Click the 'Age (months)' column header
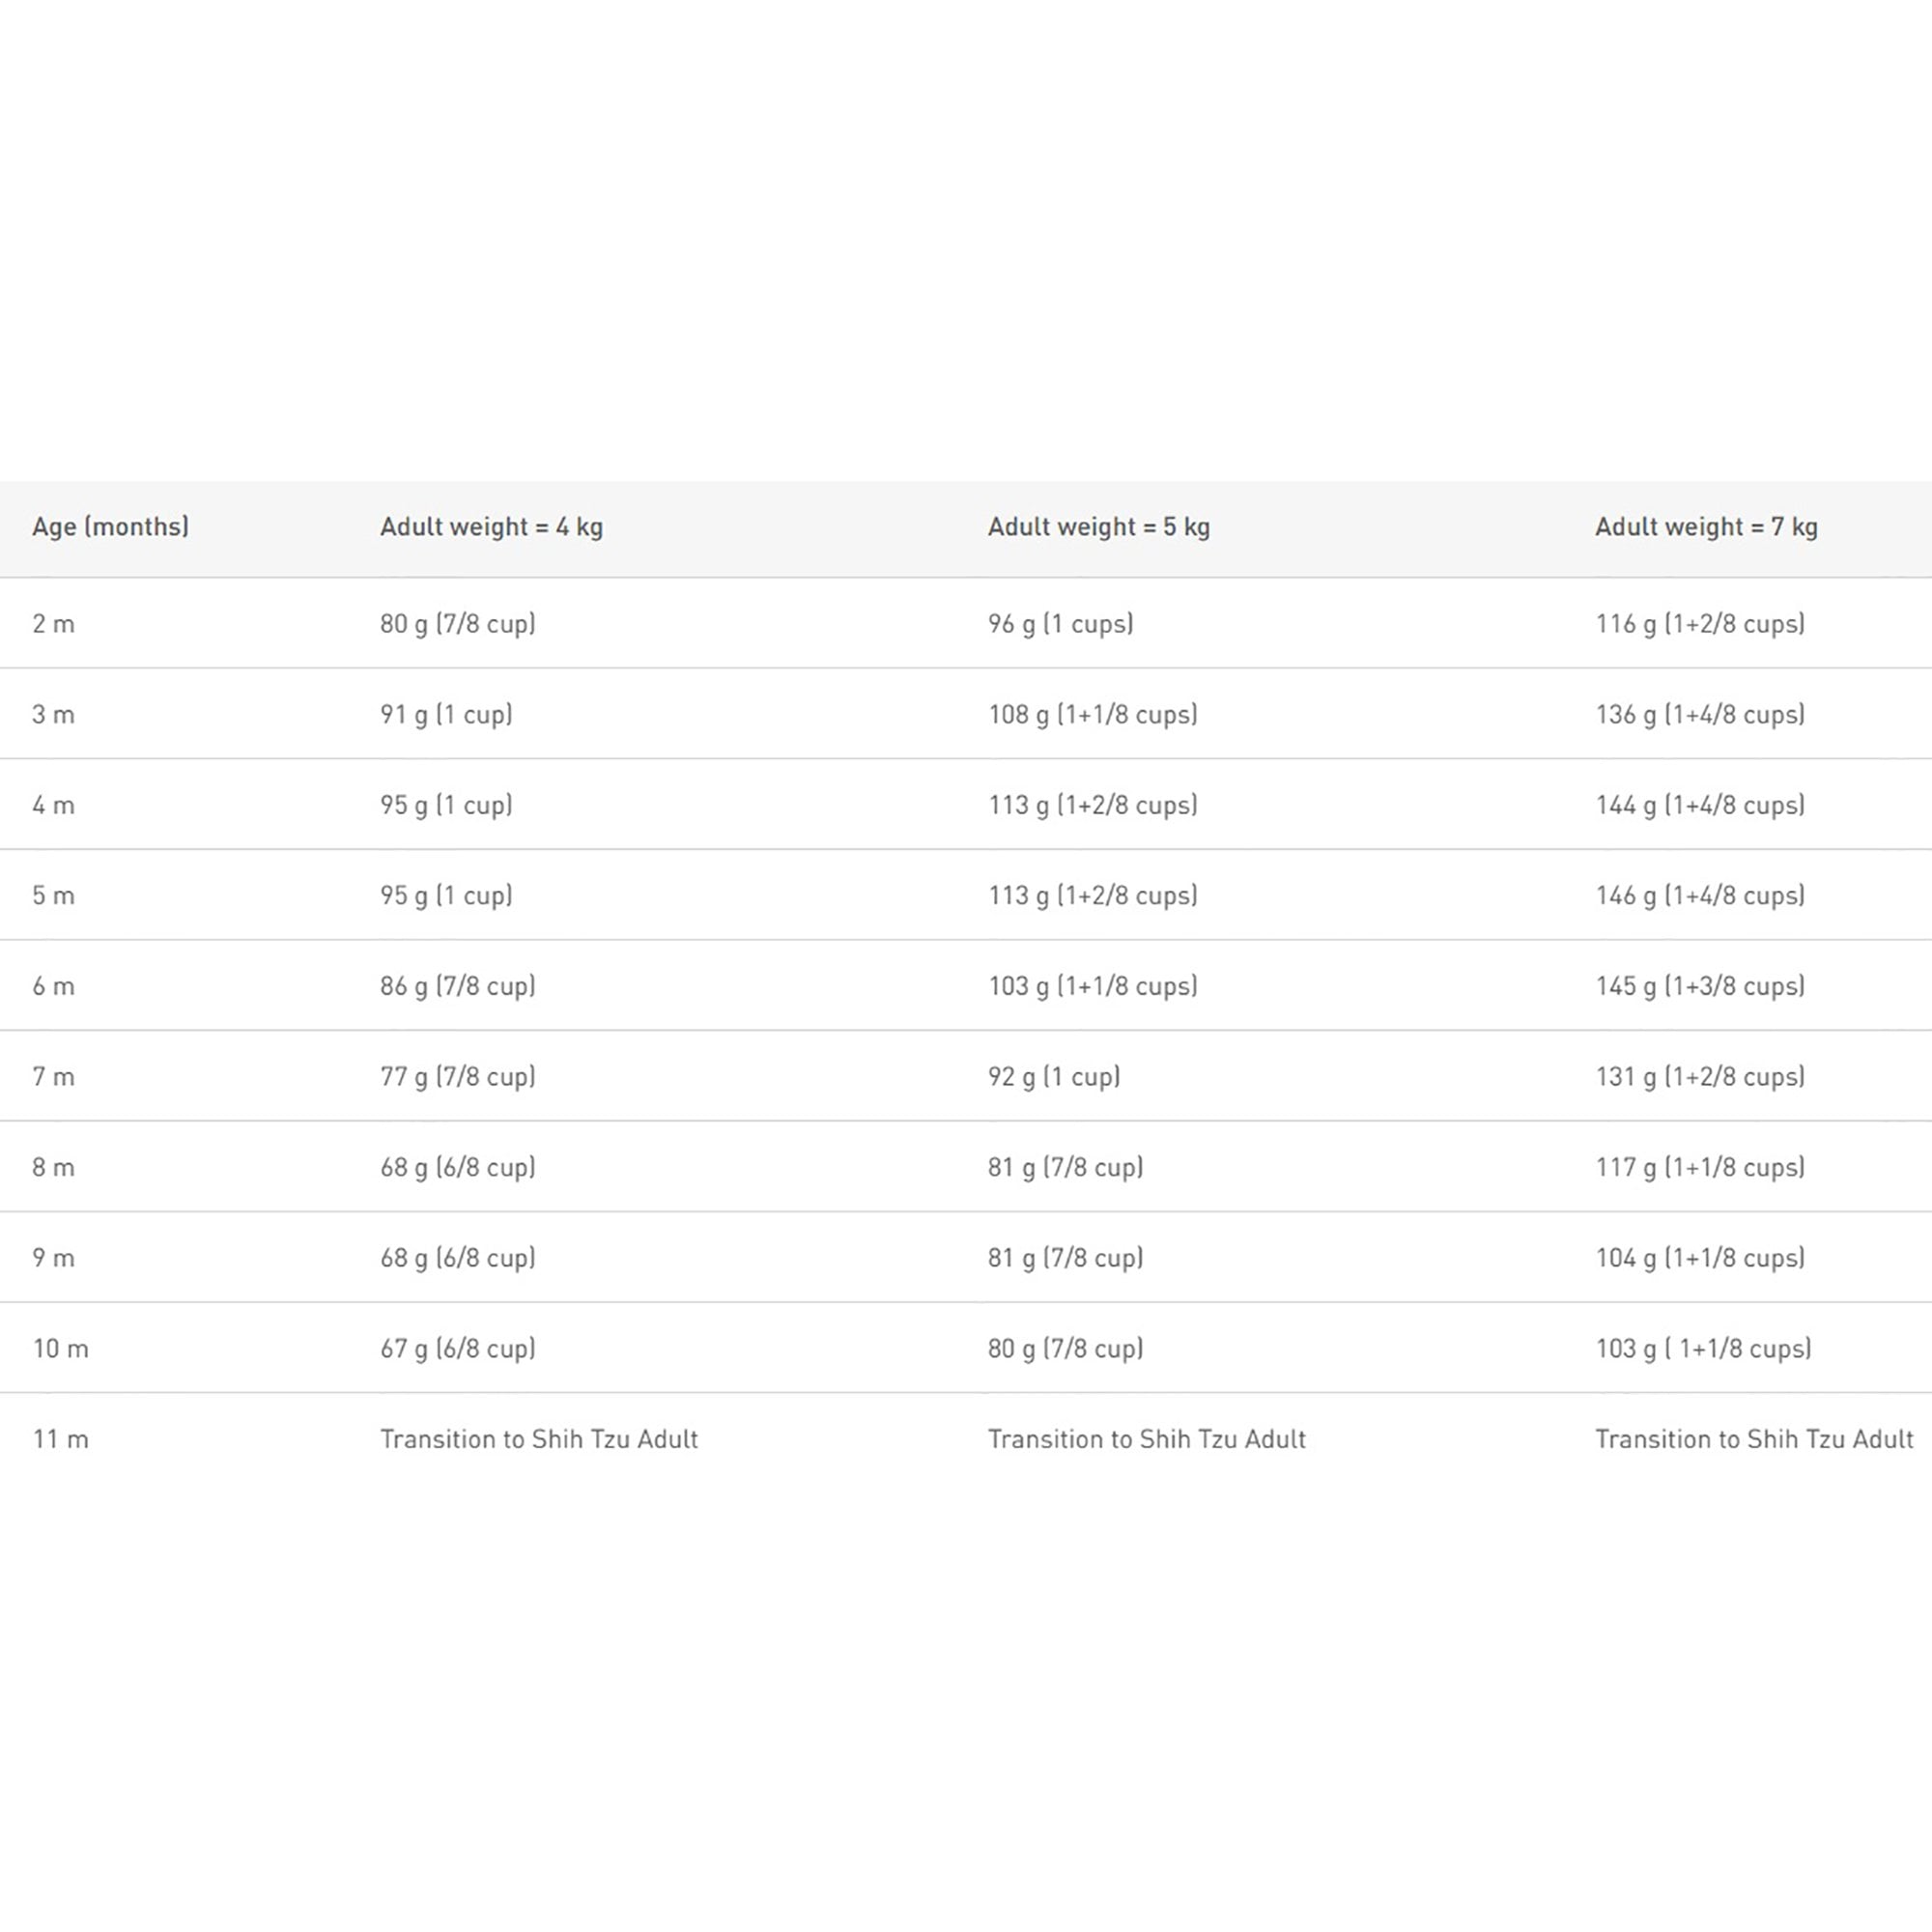This screenshot has height=1932, width=1932. [x=110, y=527]
